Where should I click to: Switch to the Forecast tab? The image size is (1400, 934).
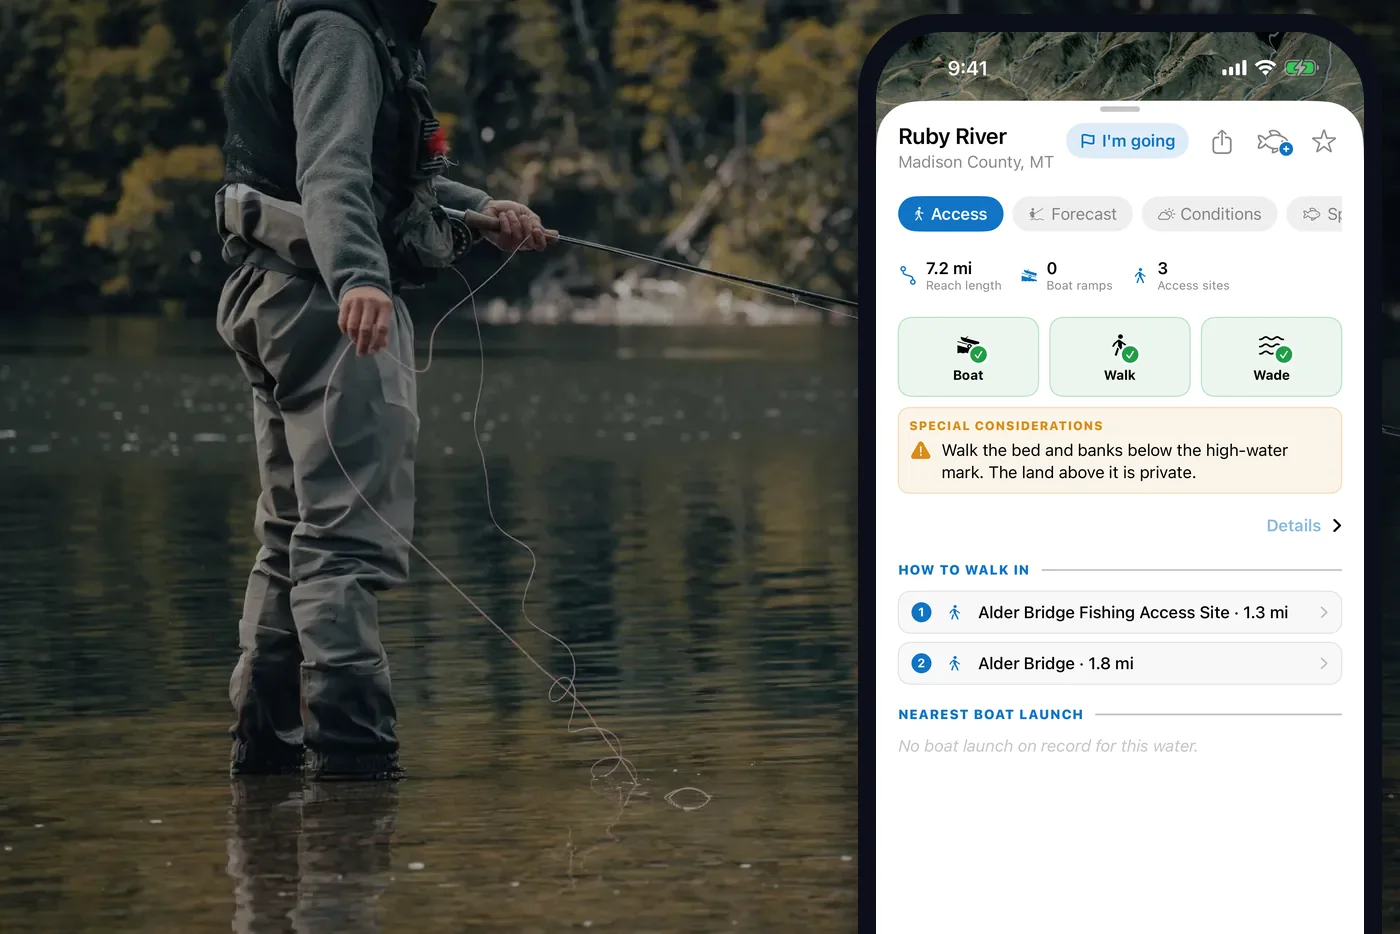pos(1072,214)
